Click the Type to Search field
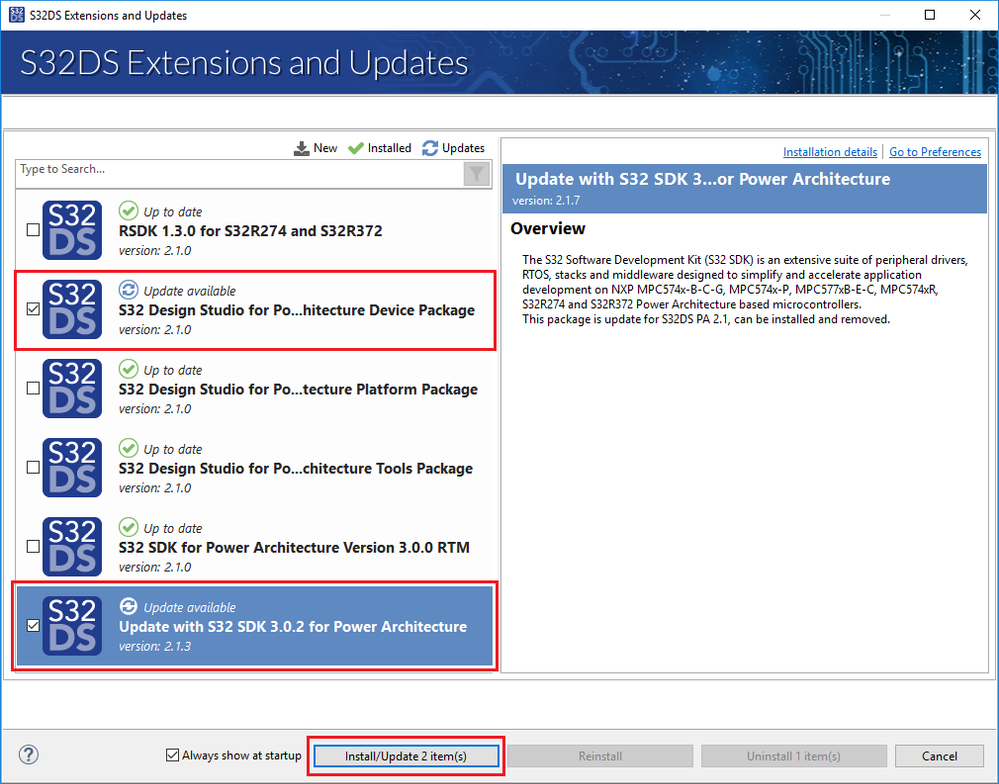Viewport: 999px width, 784px height. pyautogui.click(x=239, y=174)
